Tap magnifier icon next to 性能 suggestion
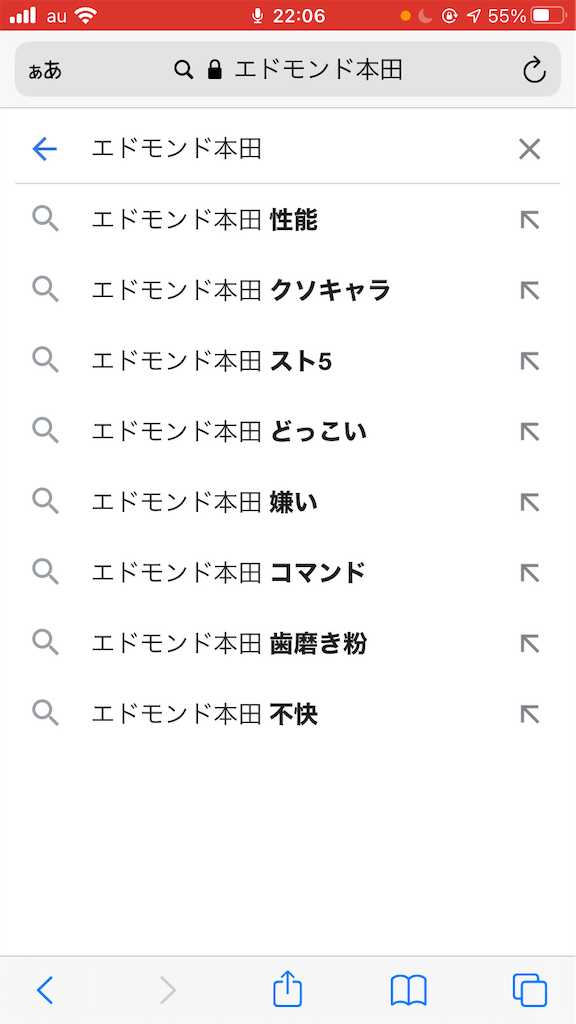This screenshot has width=576, height=1024. [45, 219]
